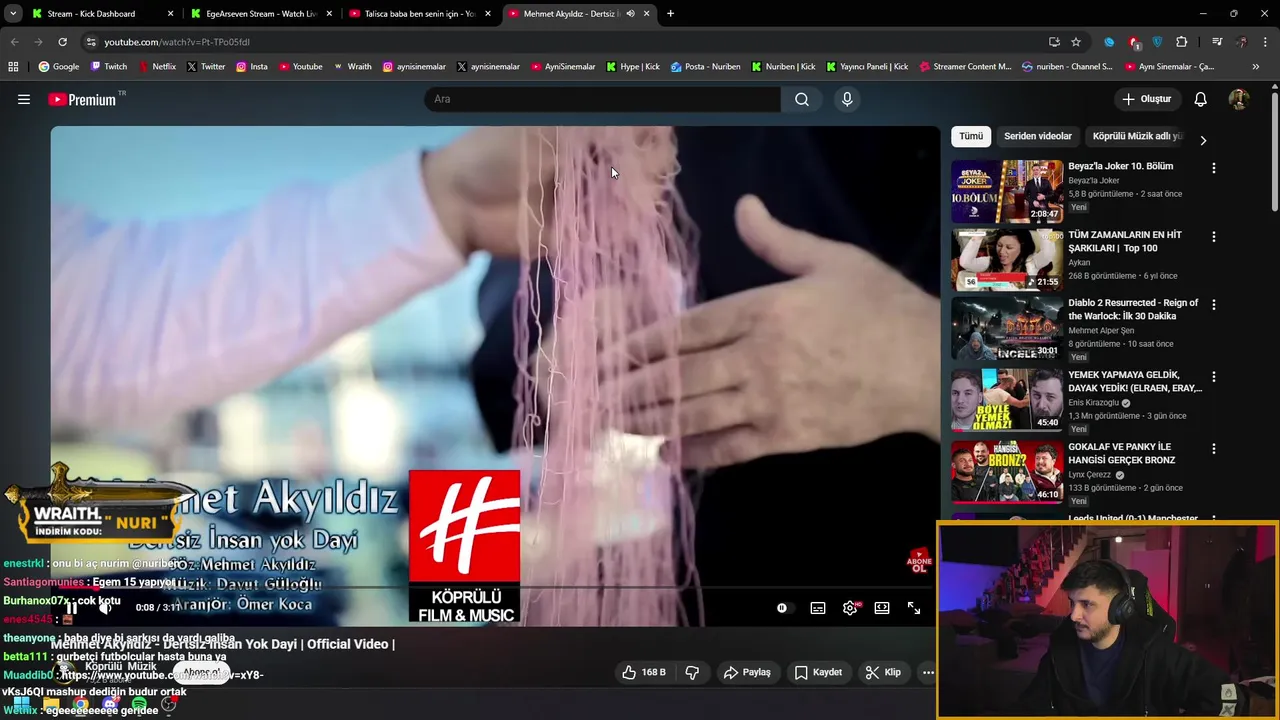Image resolution: width=1280 pixels, height=720 pixels.
Task: Open the tab search chevron
Action: pyautogui.click(x=11, y=14)
